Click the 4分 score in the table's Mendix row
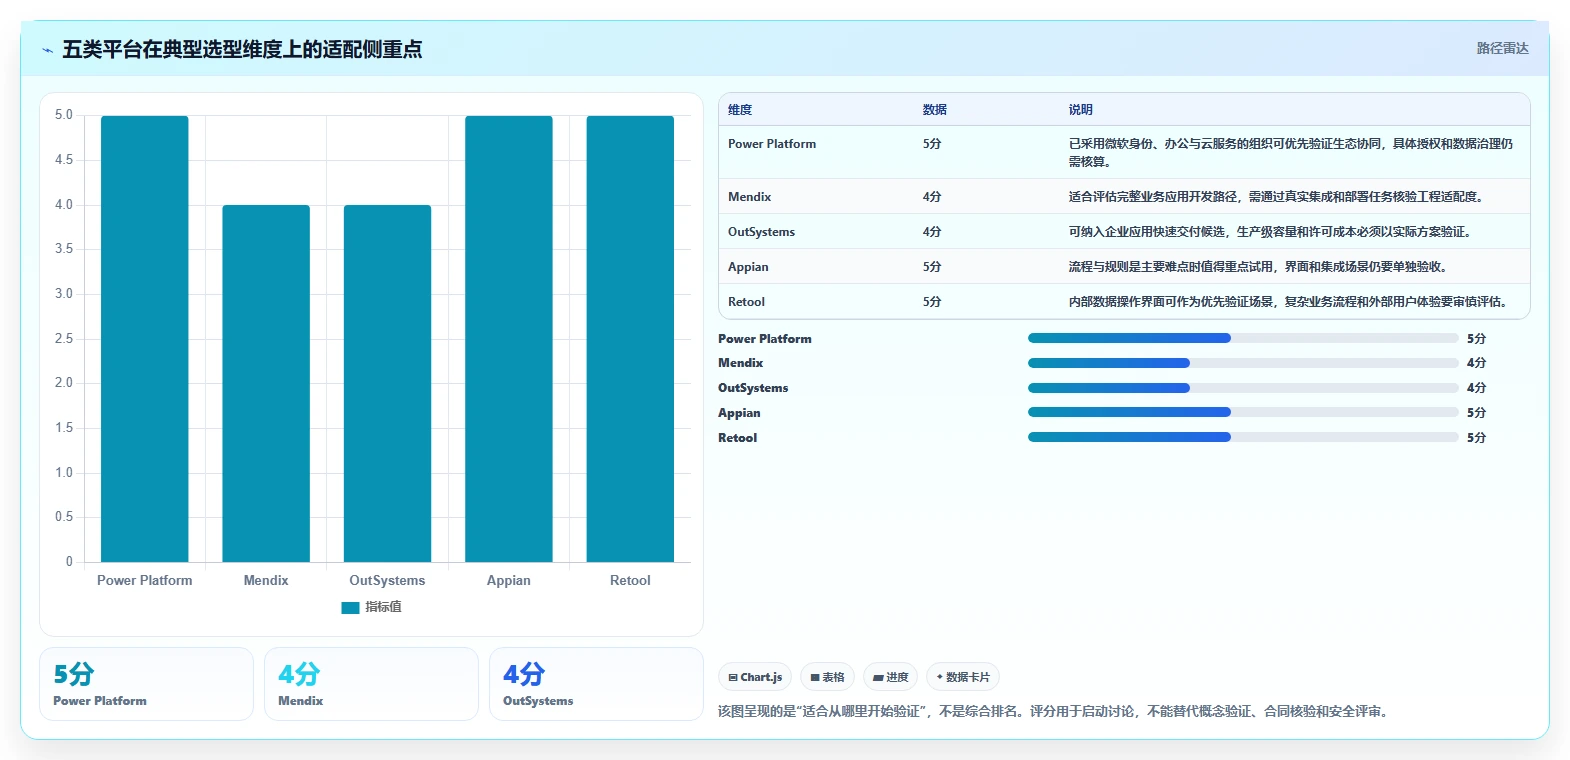The image size is (1570, 760). [932, 197]
